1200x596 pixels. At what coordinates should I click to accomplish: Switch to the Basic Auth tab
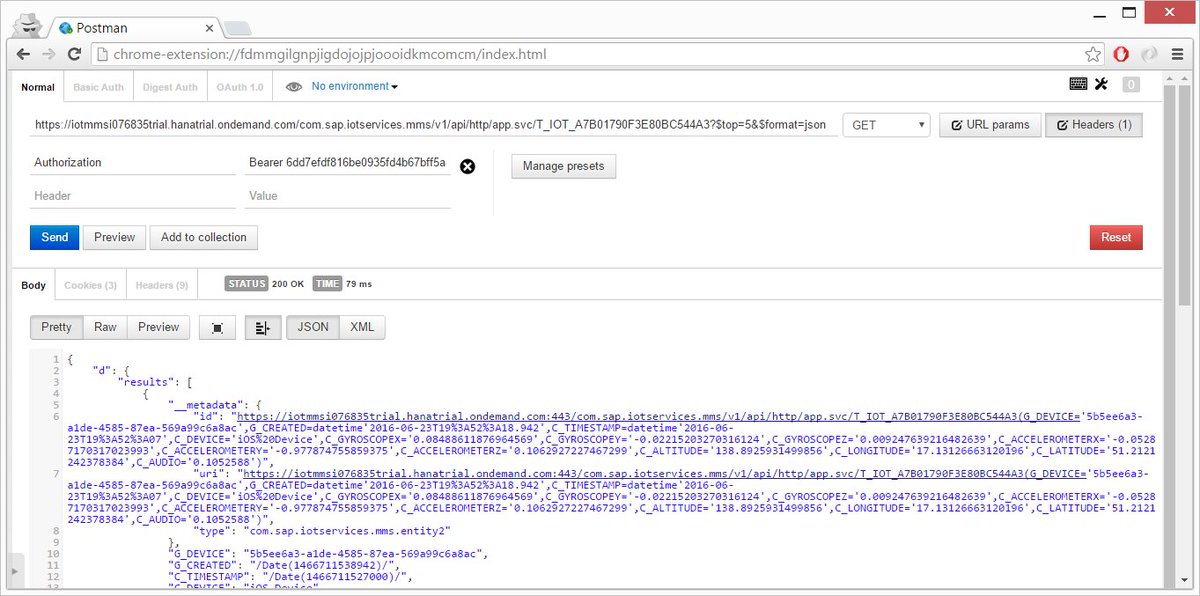(x=99, y=87)
